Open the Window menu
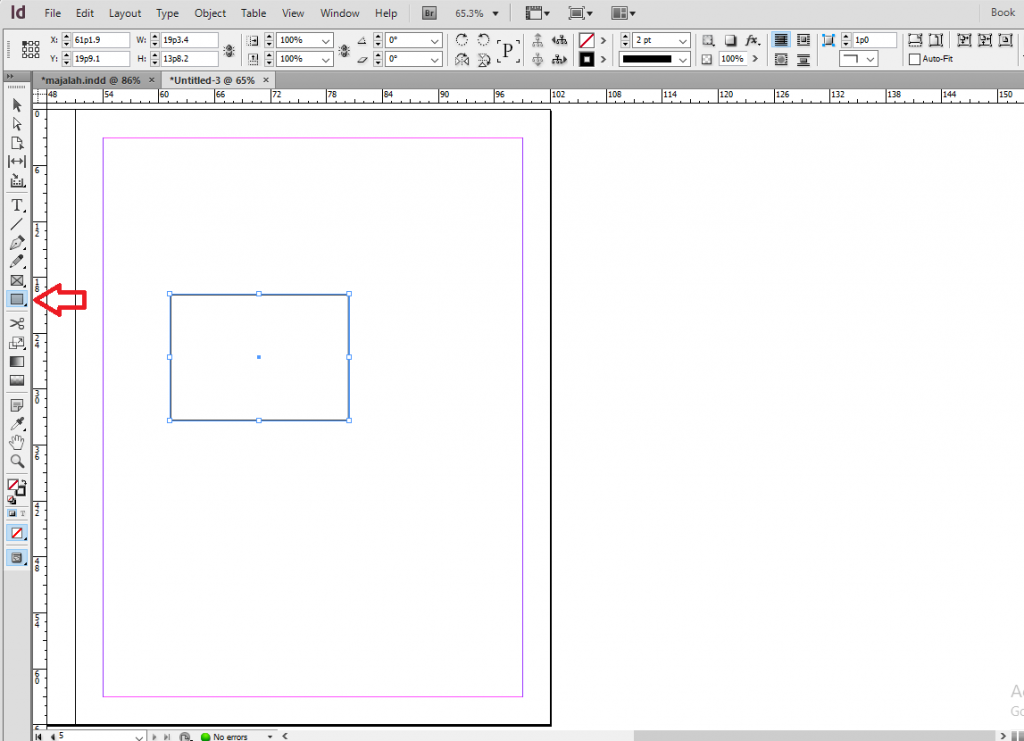Image resolution: width=1024 pixels, height=741 pixels. point(339,13)
